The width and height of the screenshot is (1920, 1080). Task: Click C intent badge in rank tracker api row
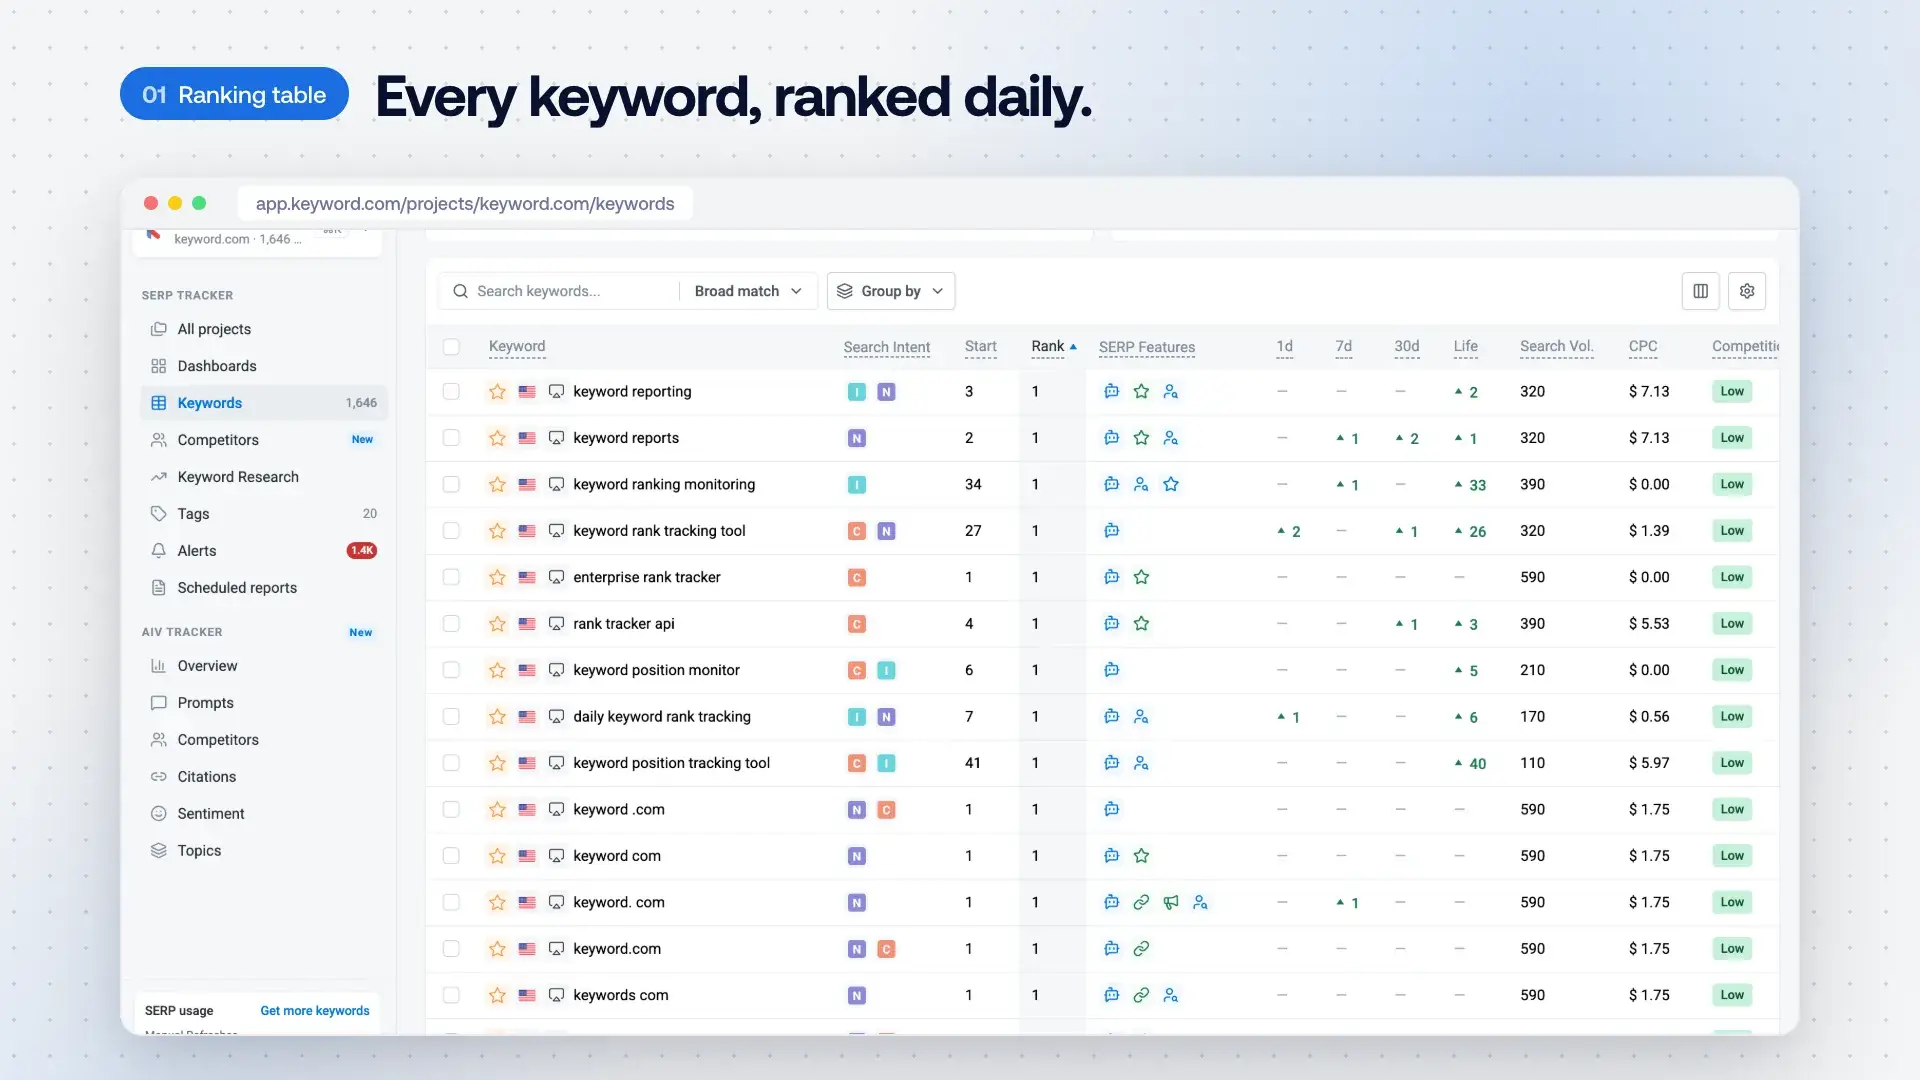[x=856, y=624]
